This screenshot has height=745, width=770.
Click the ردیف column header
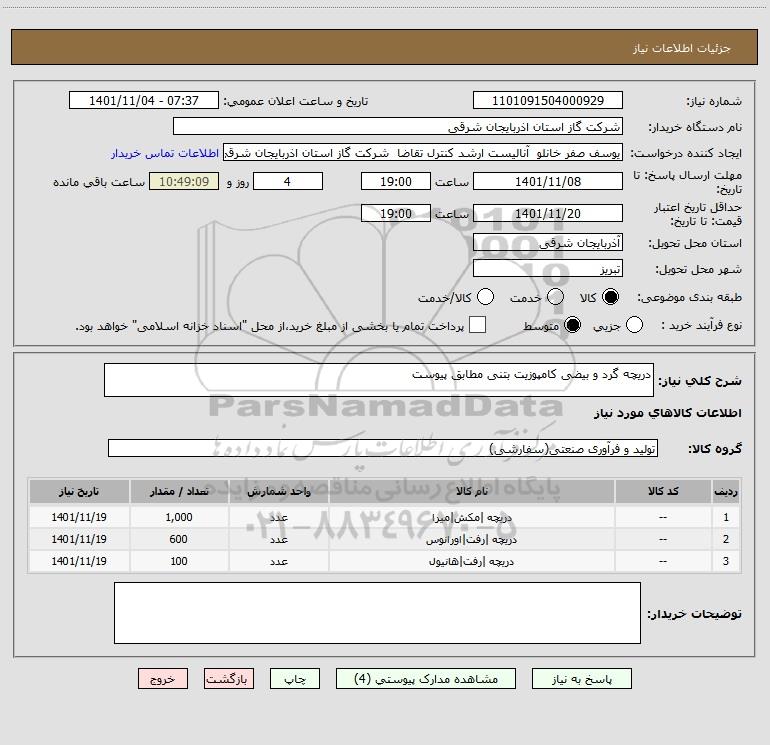tap(726, 491)
